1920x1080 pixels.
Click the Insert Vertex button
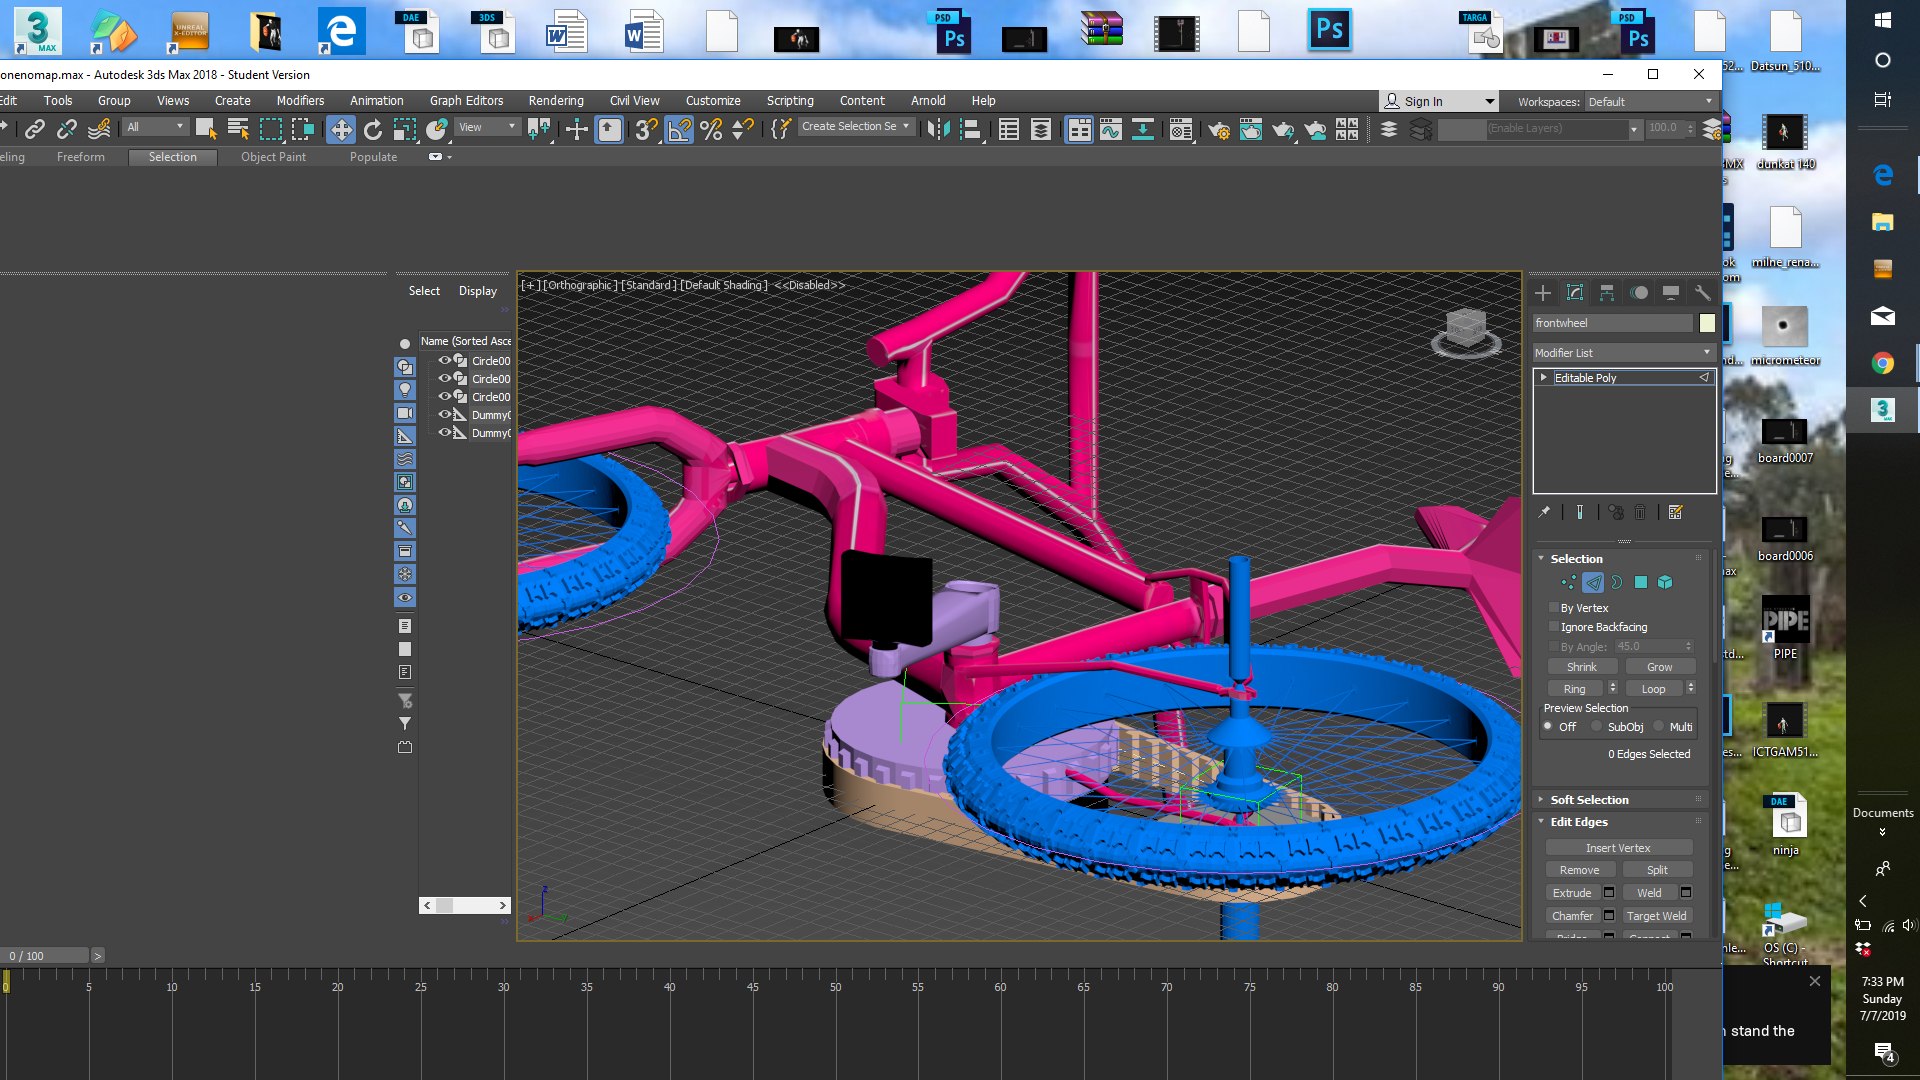[1618, 848]
